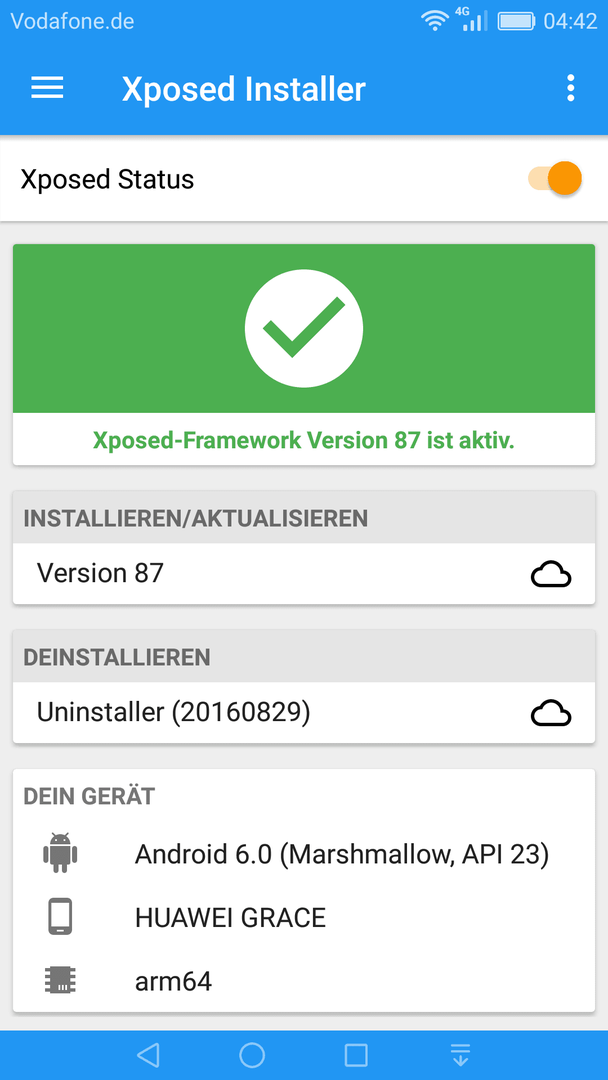Open recent apps square button
The image size is (608, 1080).
click(x=356, y=1055)
